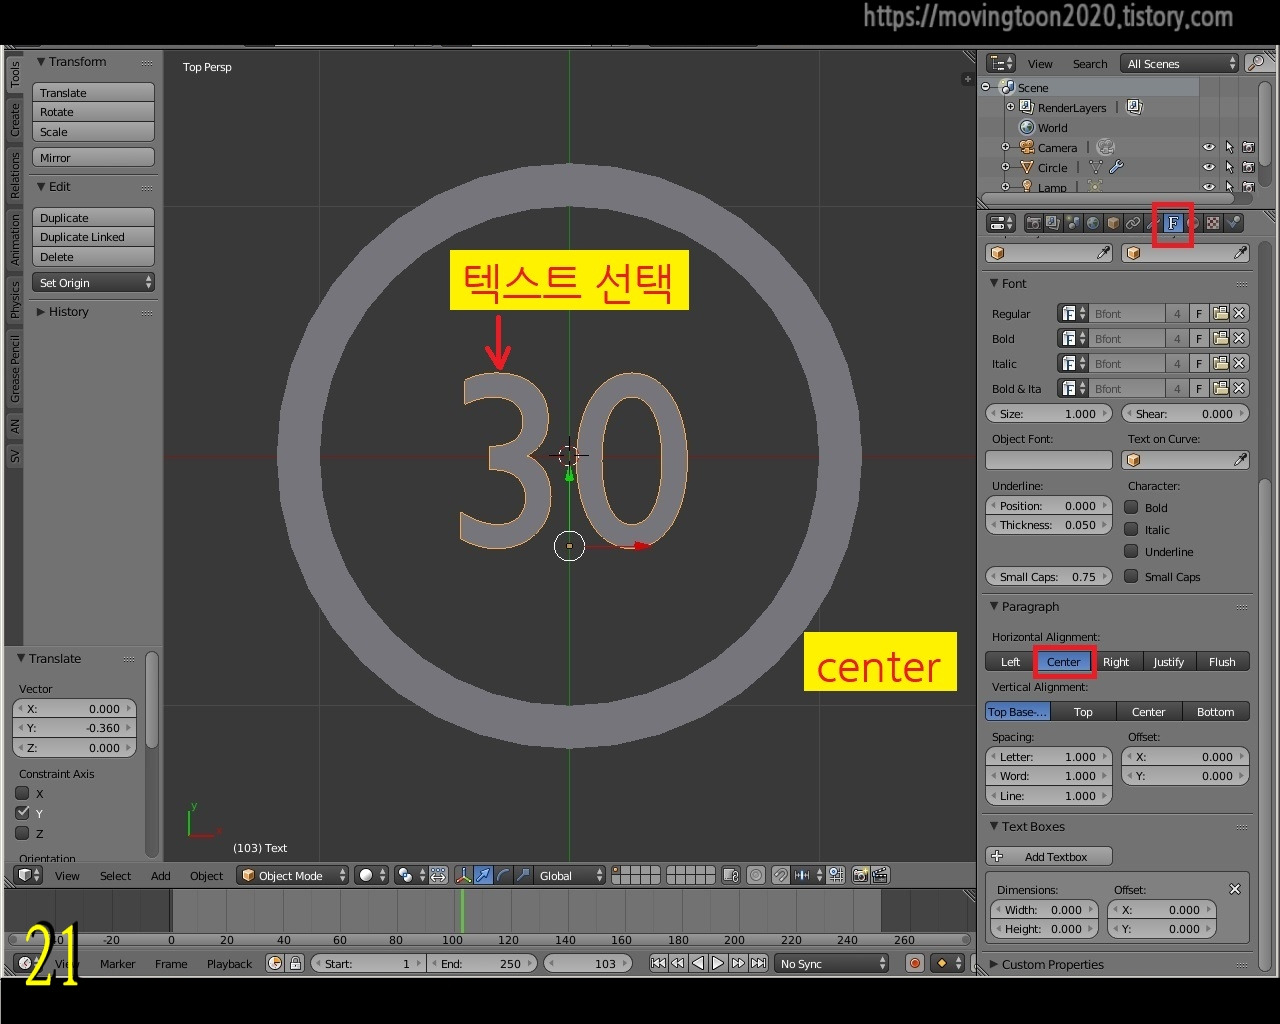Open the Texture checkerboard tab icon
The height and width of the screenshot is (1024, 1280).
[1213, 223]
